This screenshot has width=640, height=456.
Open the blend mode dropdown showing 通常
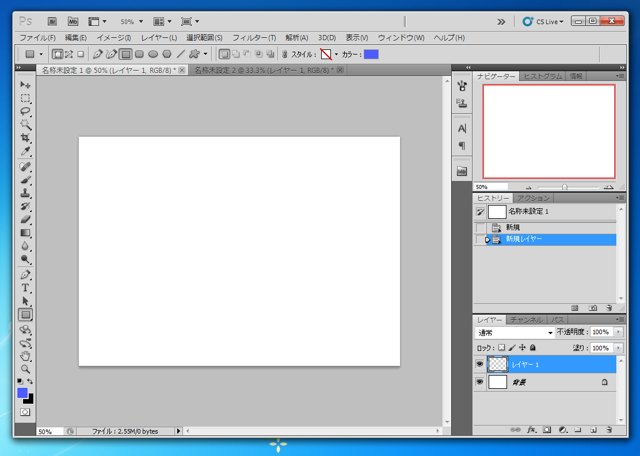tap(515, 332)
